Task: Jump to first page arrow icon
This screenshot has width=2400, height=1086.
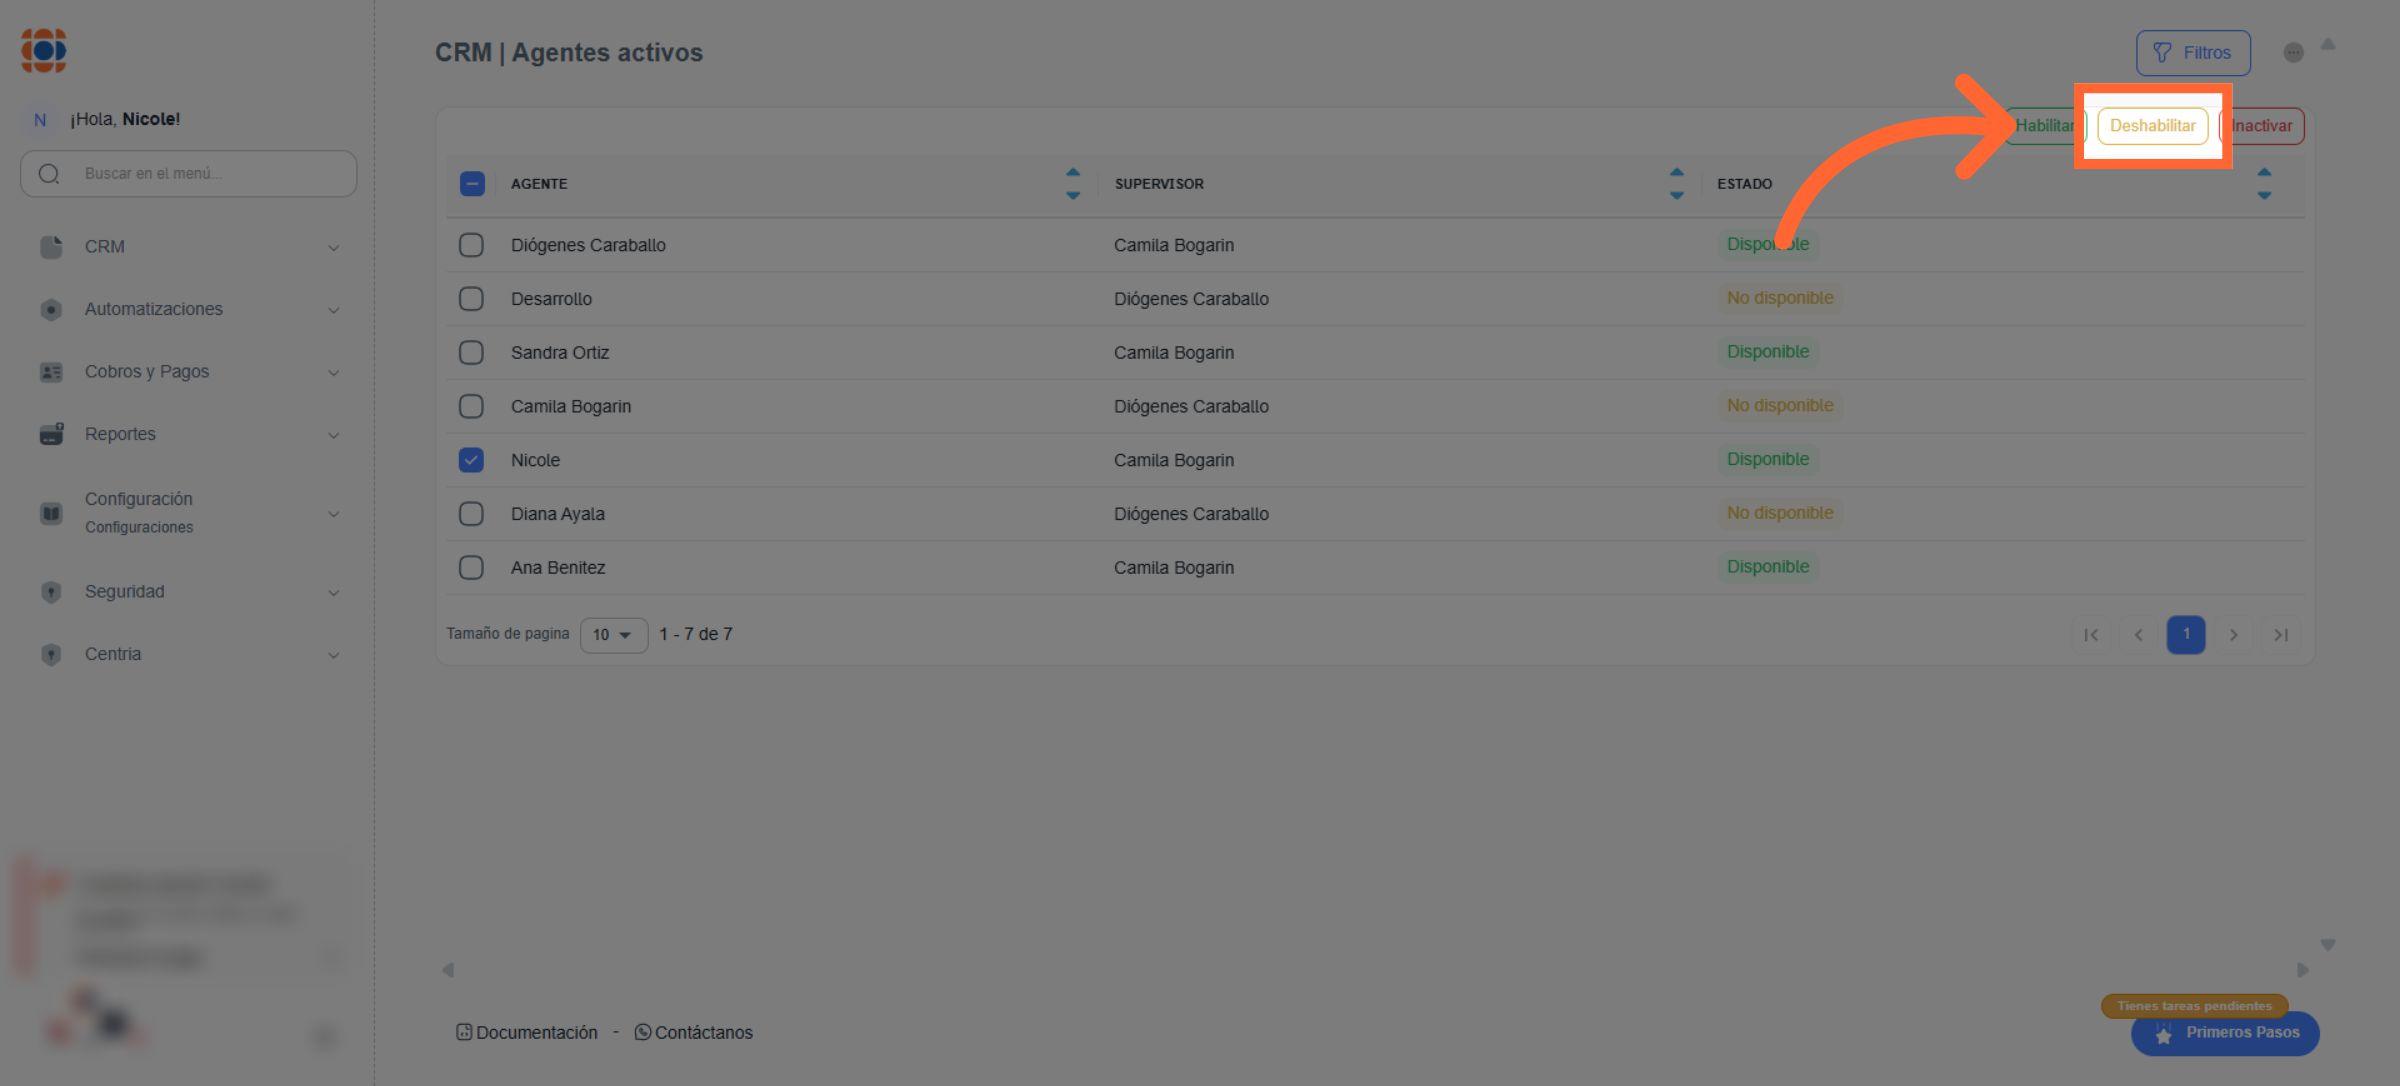Action: pos(2090,635)
